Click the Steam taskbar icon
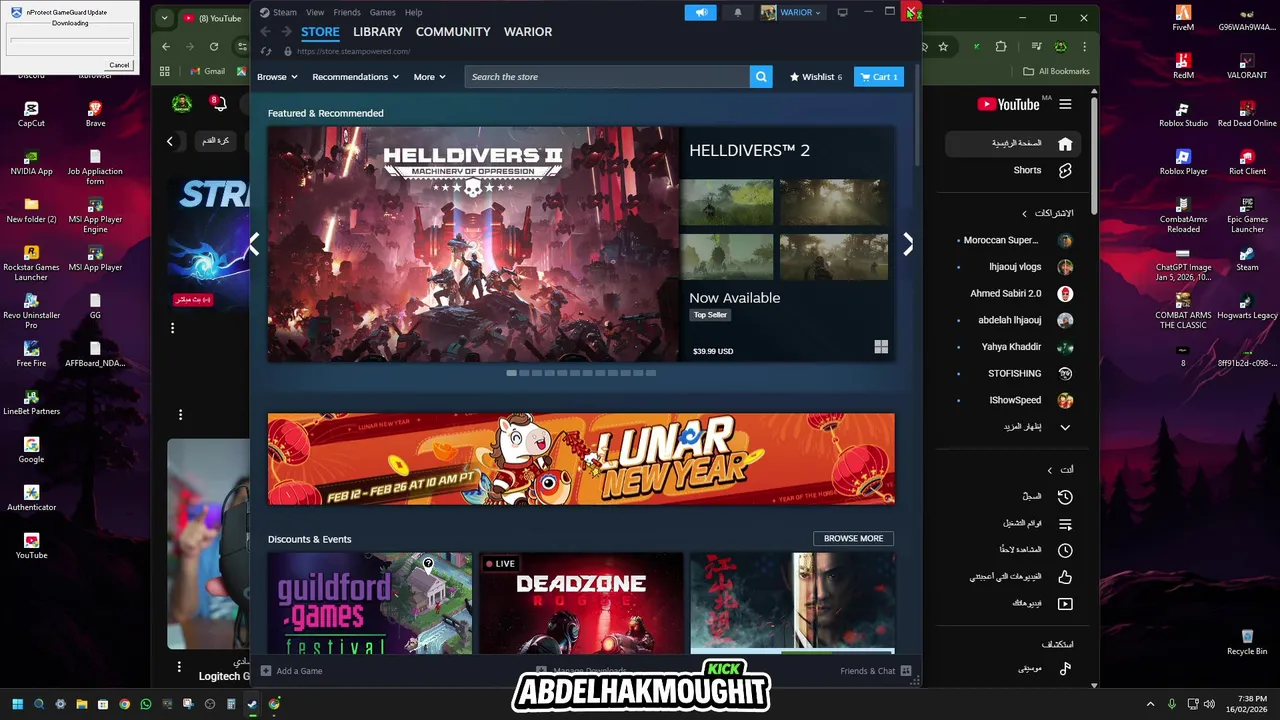The image size is (1280, 720). (x=252, y=704)
